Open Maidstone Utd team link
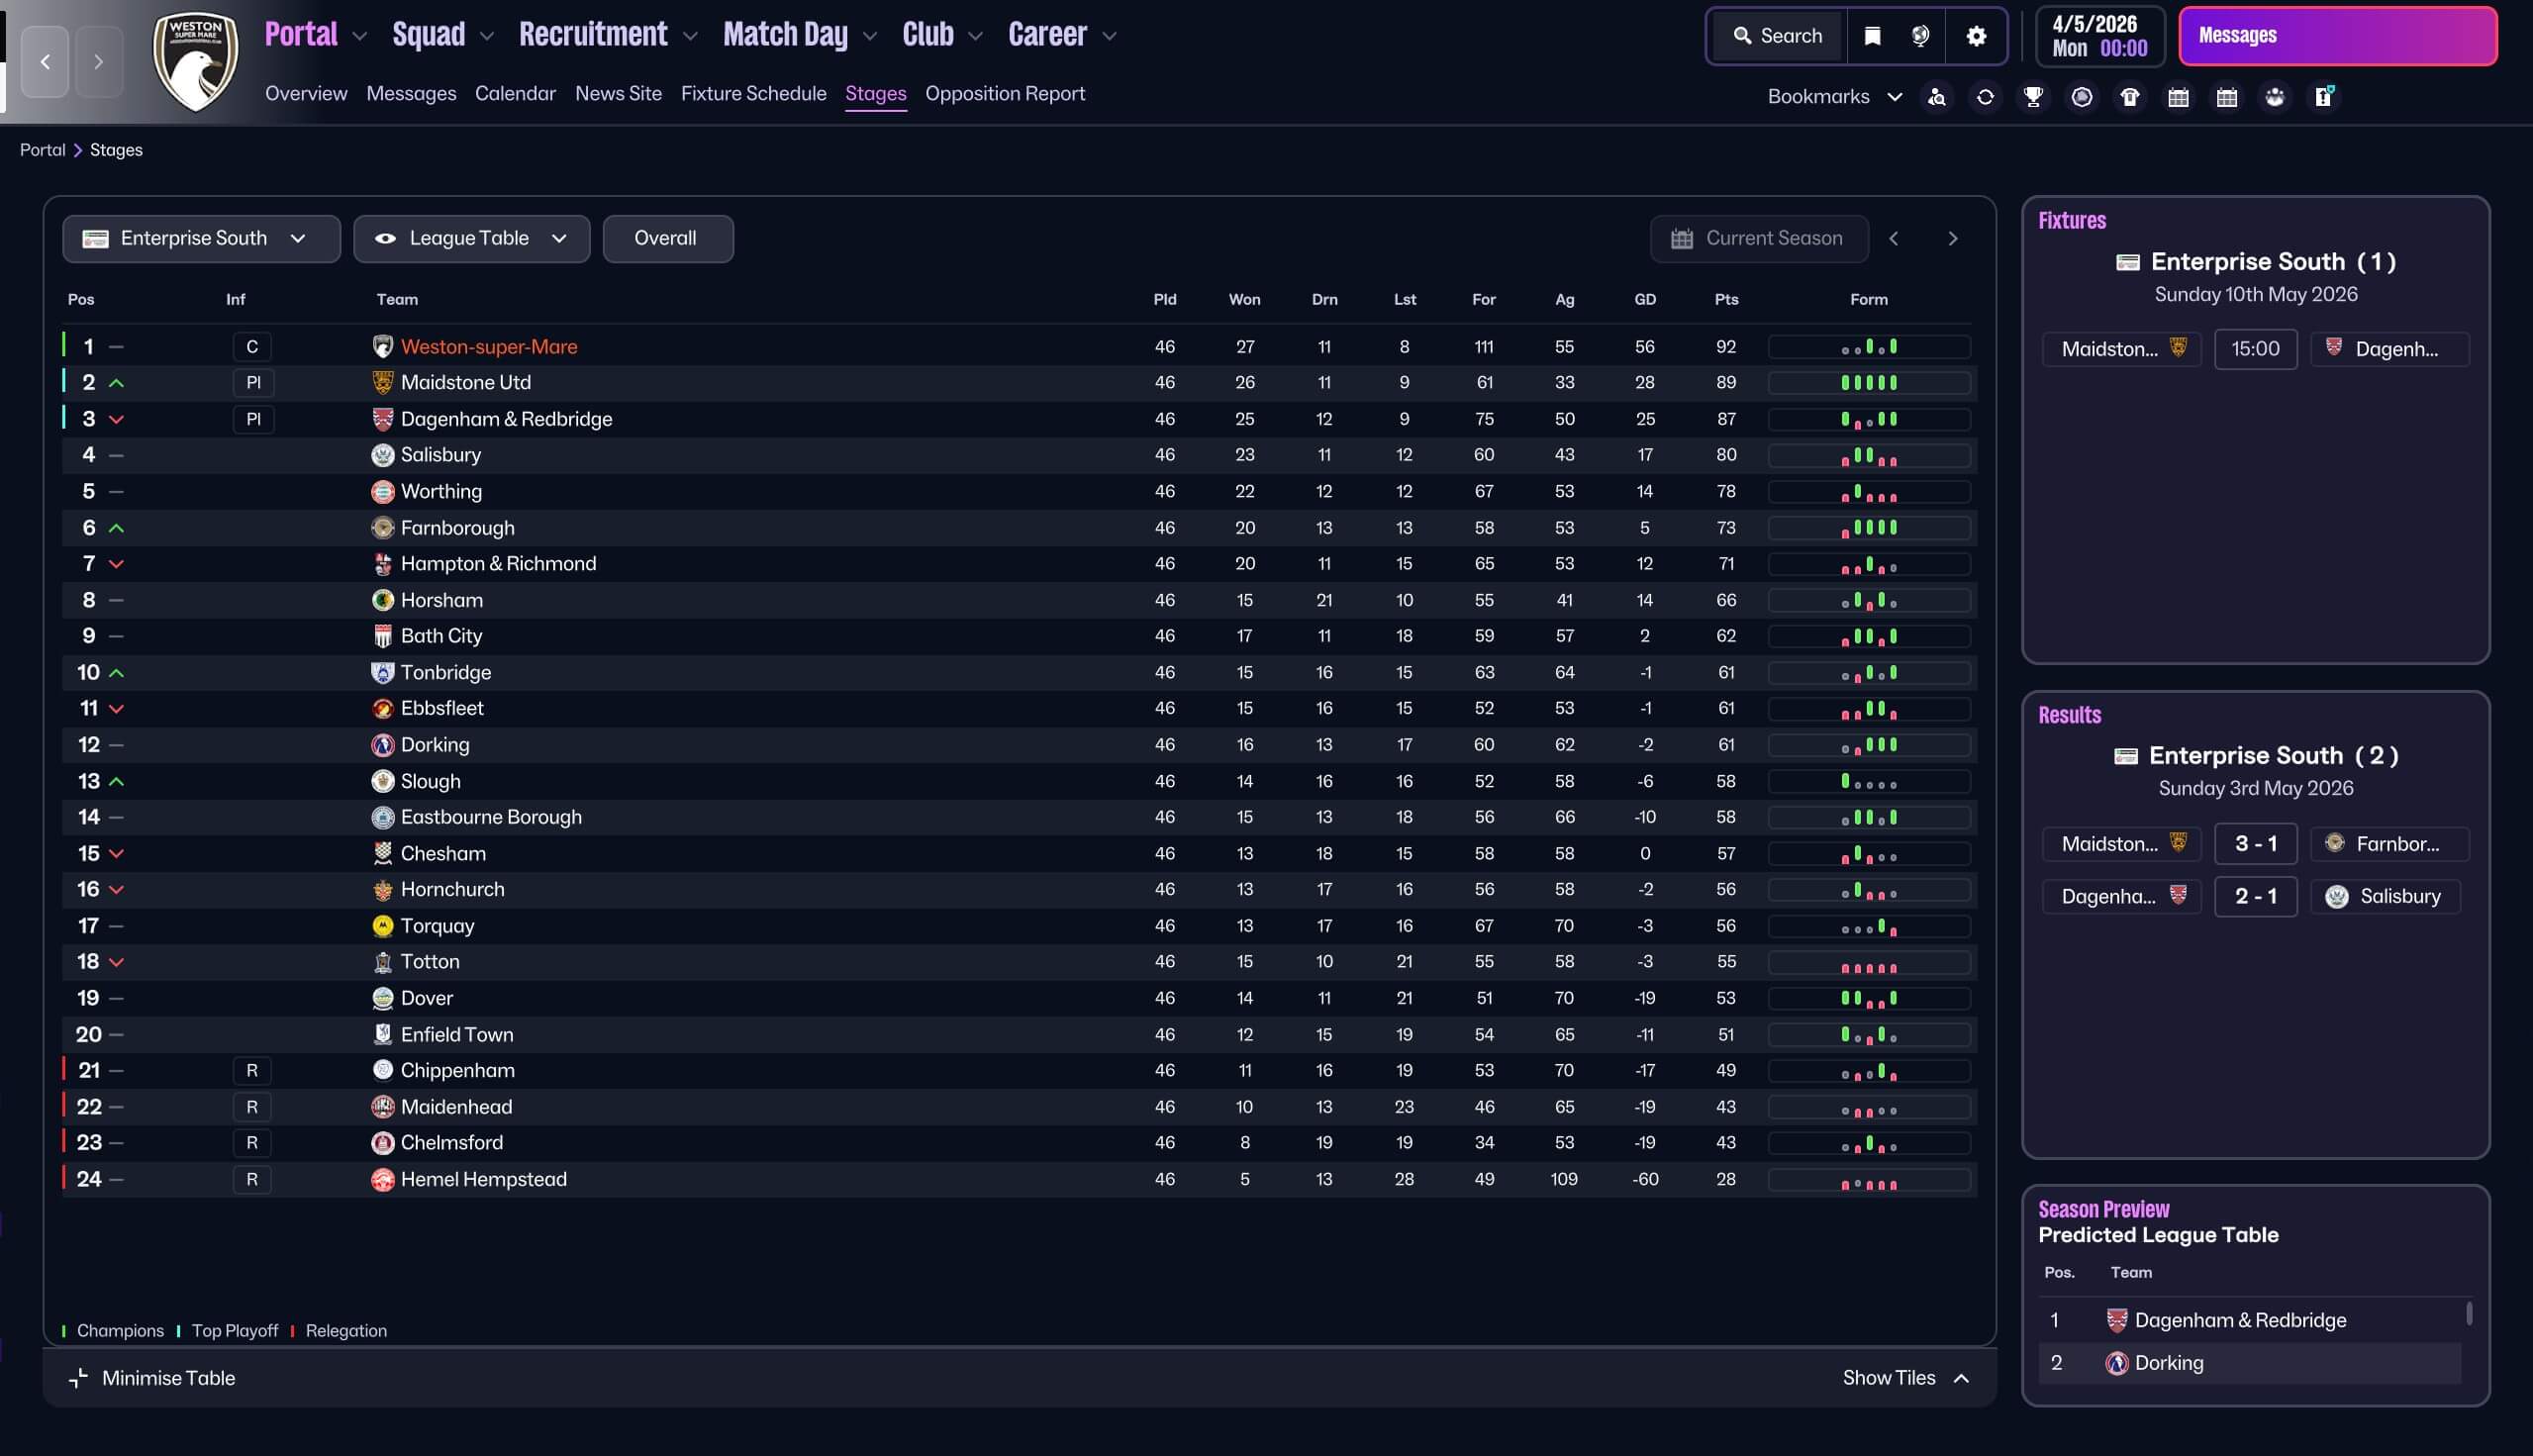This screenshot has width=2533, height=1456. pyautogui.click(x=465, y=383)
